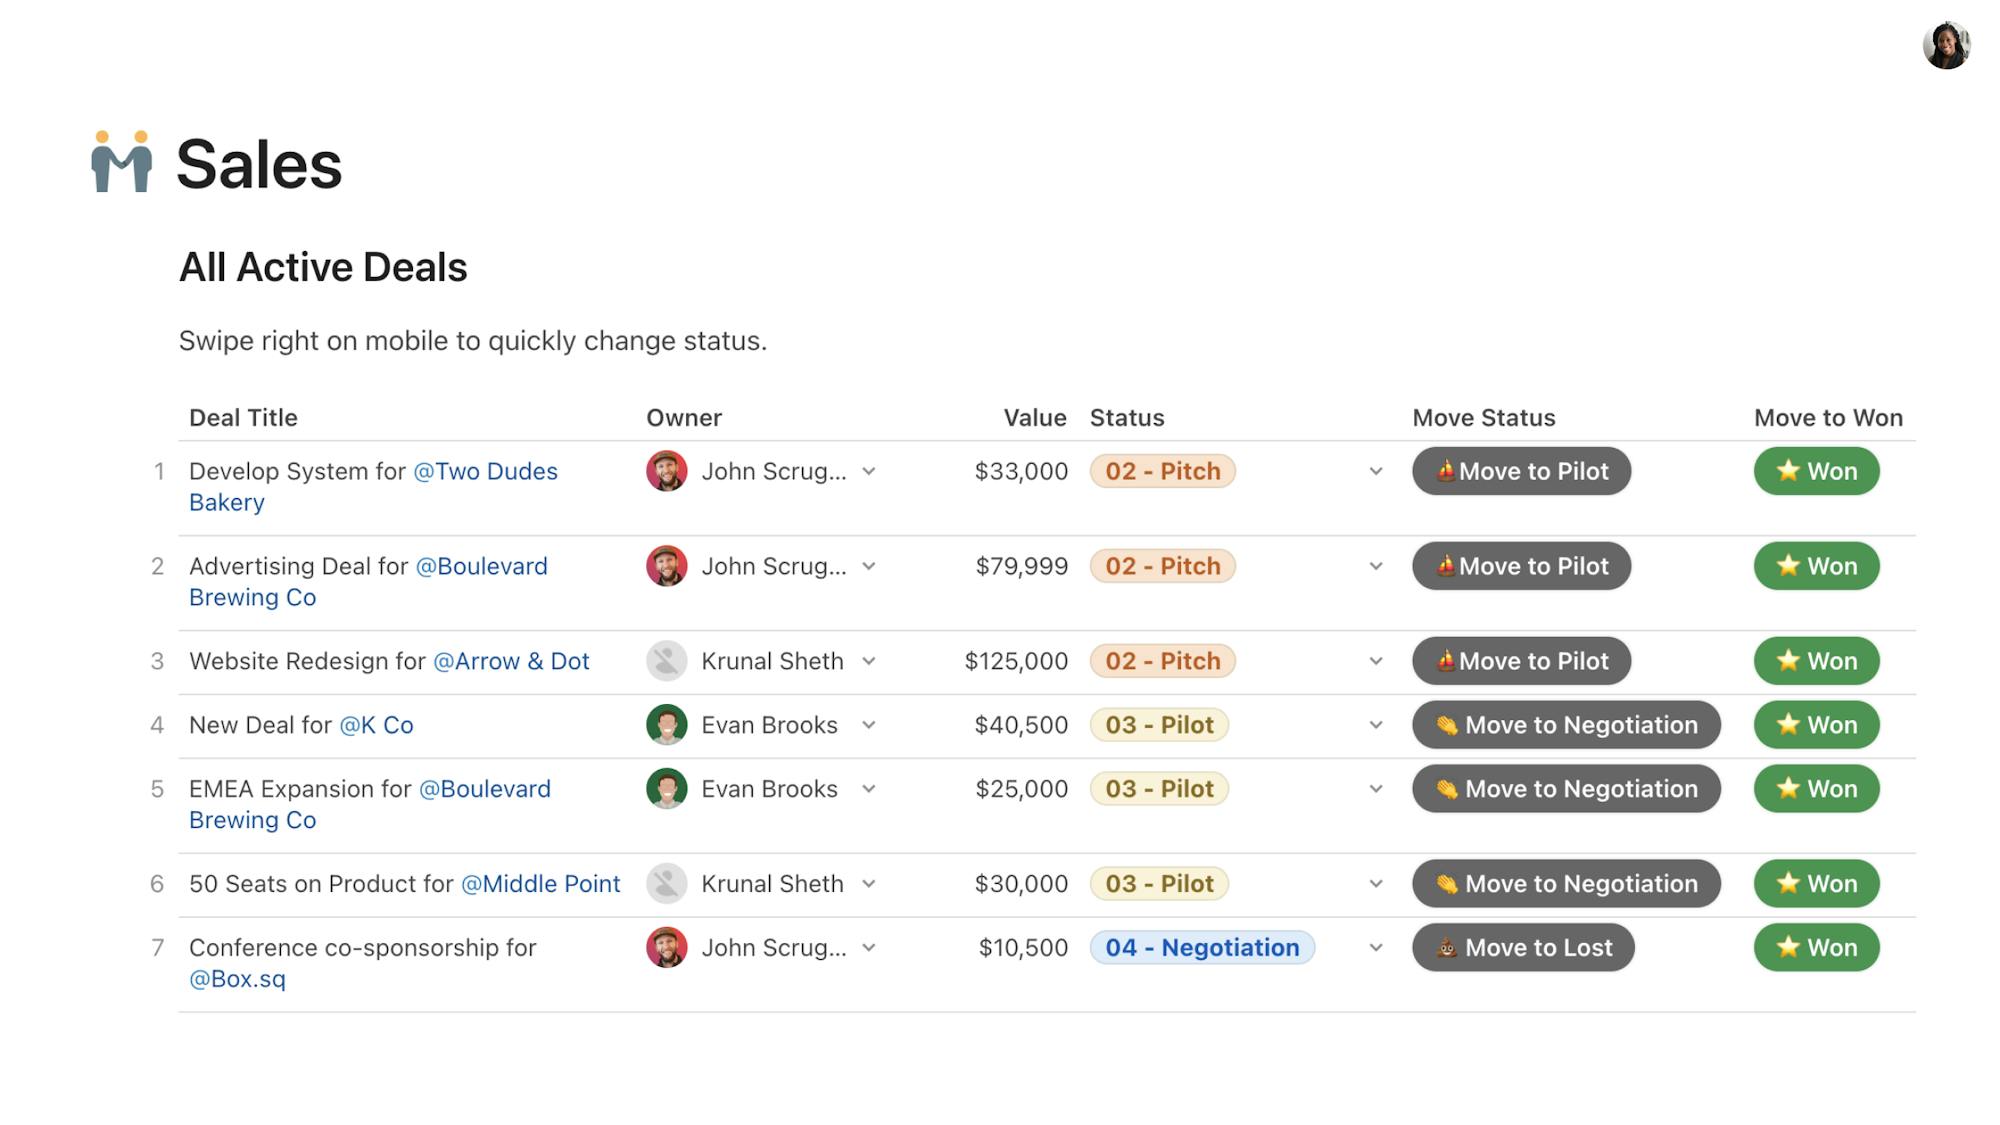Open owner dropdown for Two Dudes Bakery deal

(869, 471)
